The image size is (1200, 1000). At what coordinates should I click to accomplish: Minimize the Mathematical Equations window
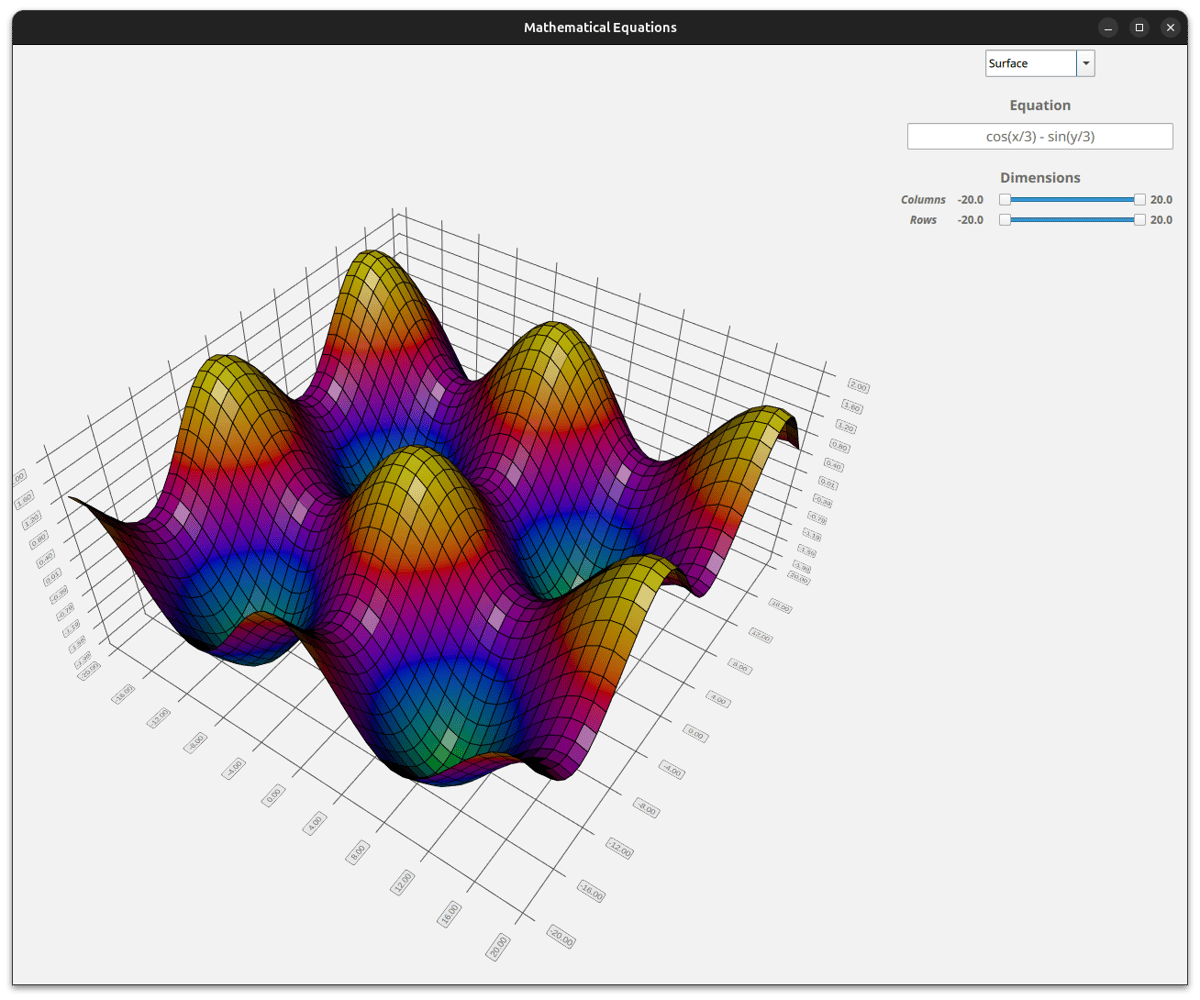click(x=1108, y=28)
